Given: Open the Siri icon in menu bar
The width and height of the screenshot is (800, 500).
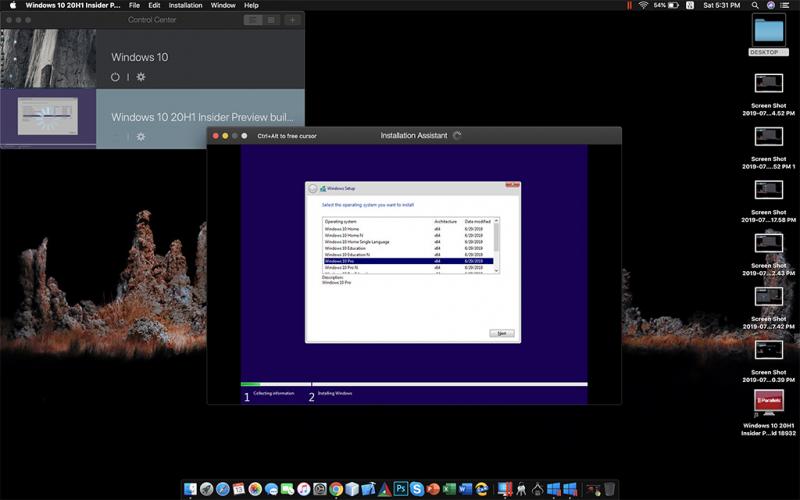Looking at the screenshot, I should (770, 5).
